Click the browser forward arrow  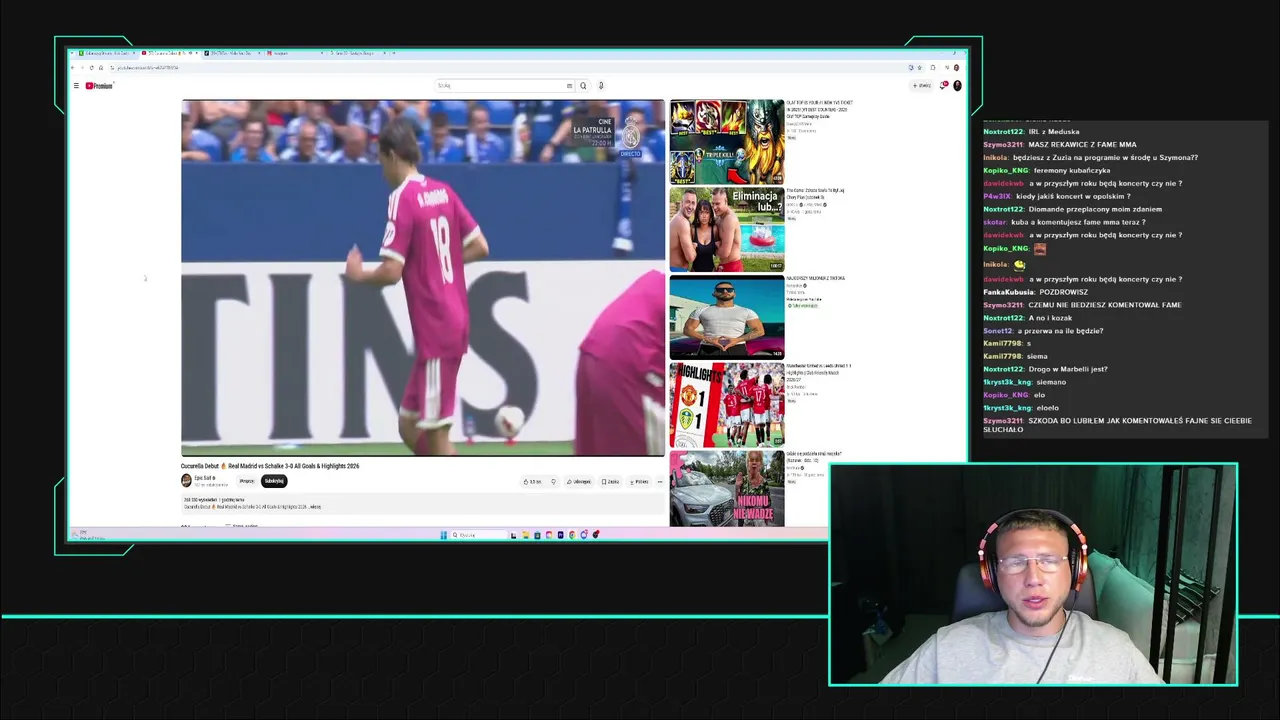click(82, 68)
